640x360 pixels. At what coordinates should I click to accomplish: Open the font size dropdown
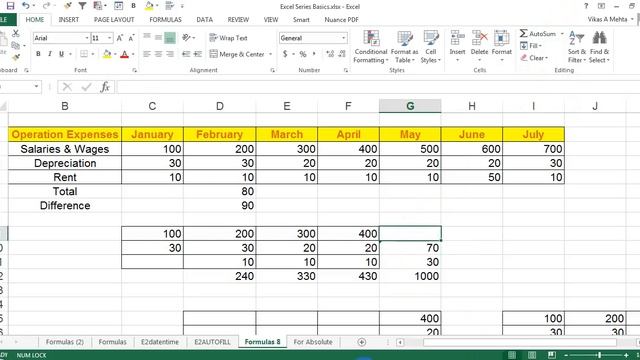(x=109, y=38)
